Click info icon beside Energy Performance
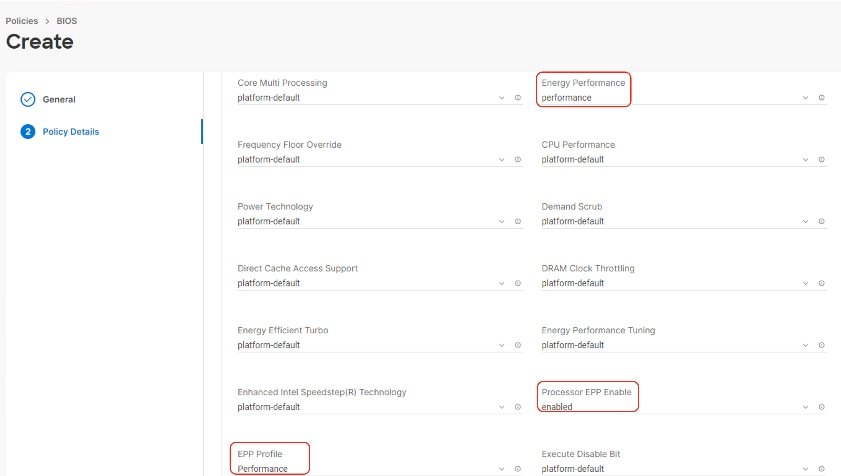The height and width of the screenshot is (476, 841). [822, 98]
